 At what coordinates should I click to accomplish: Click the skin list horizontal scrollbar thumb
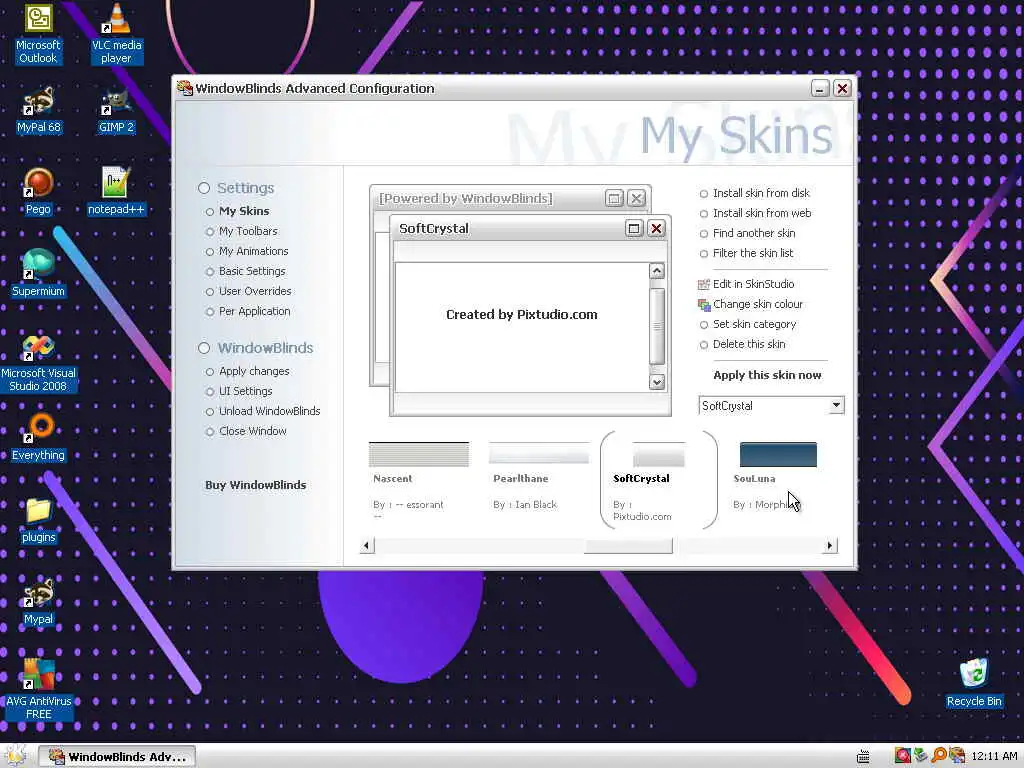point(628,546)
